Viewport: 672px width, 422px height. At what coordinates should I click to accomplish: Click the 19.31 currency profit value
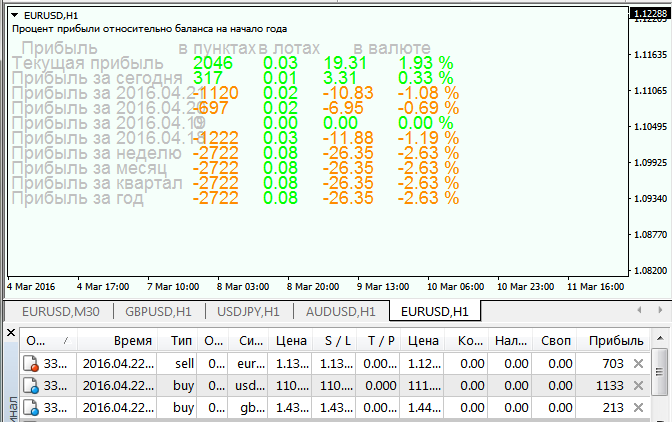pos(345,63)
